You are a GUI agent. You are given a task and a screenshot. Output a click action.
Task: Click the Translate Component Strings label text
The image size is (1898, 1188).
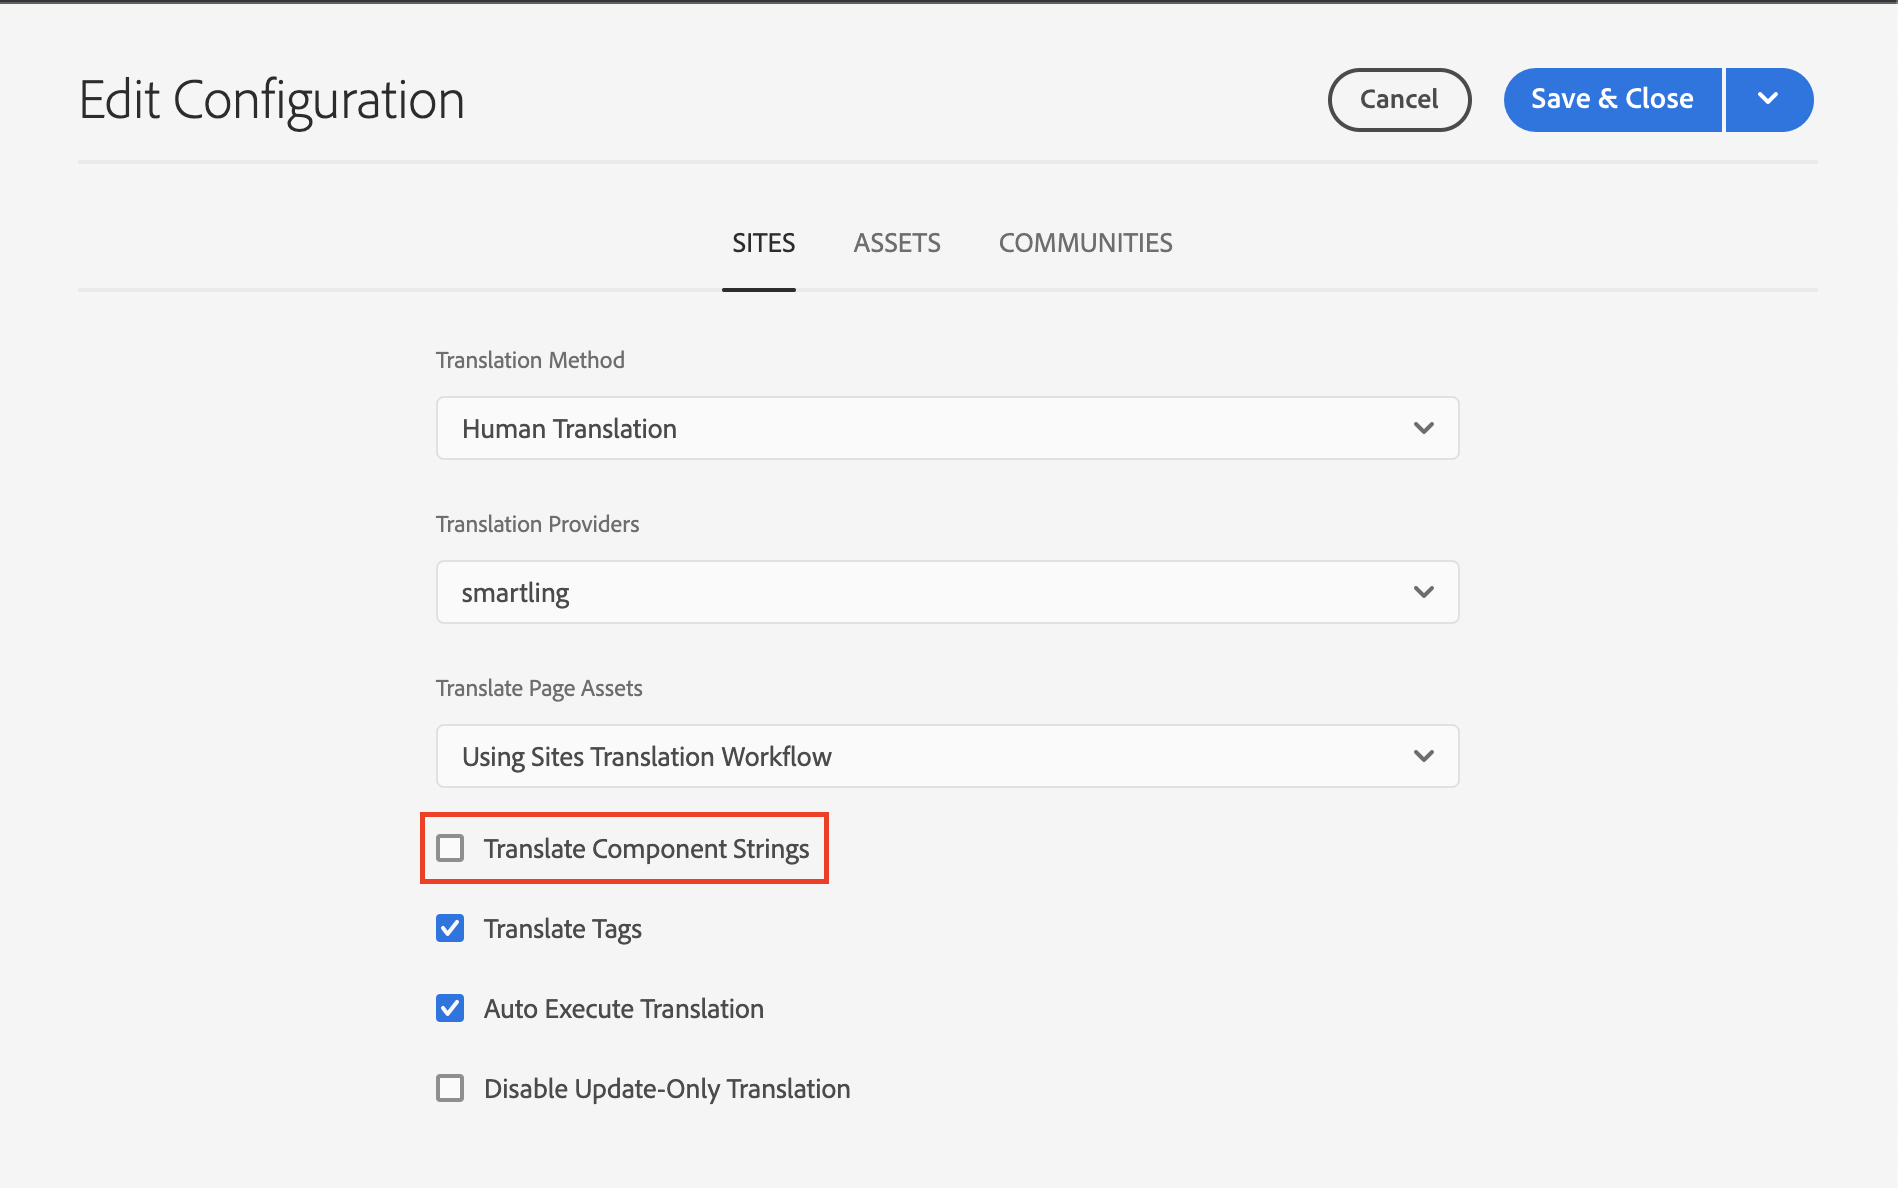[646, 849]
